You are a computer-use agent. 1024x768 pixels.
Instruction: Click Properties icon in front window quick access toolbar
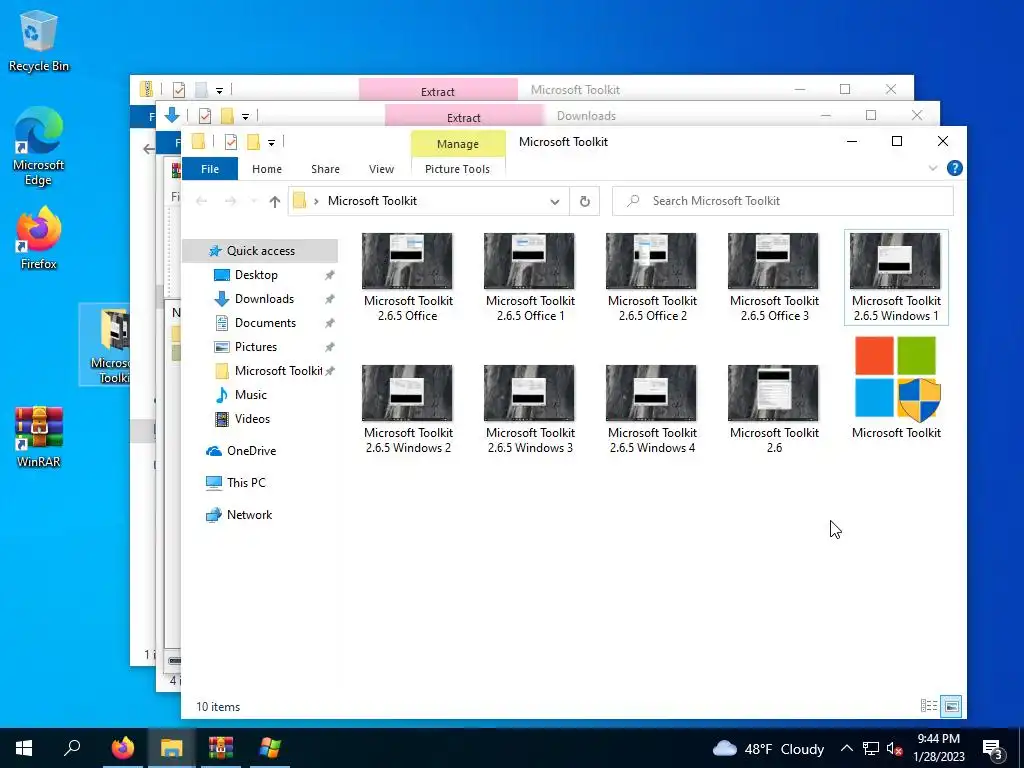click(231, 142)
